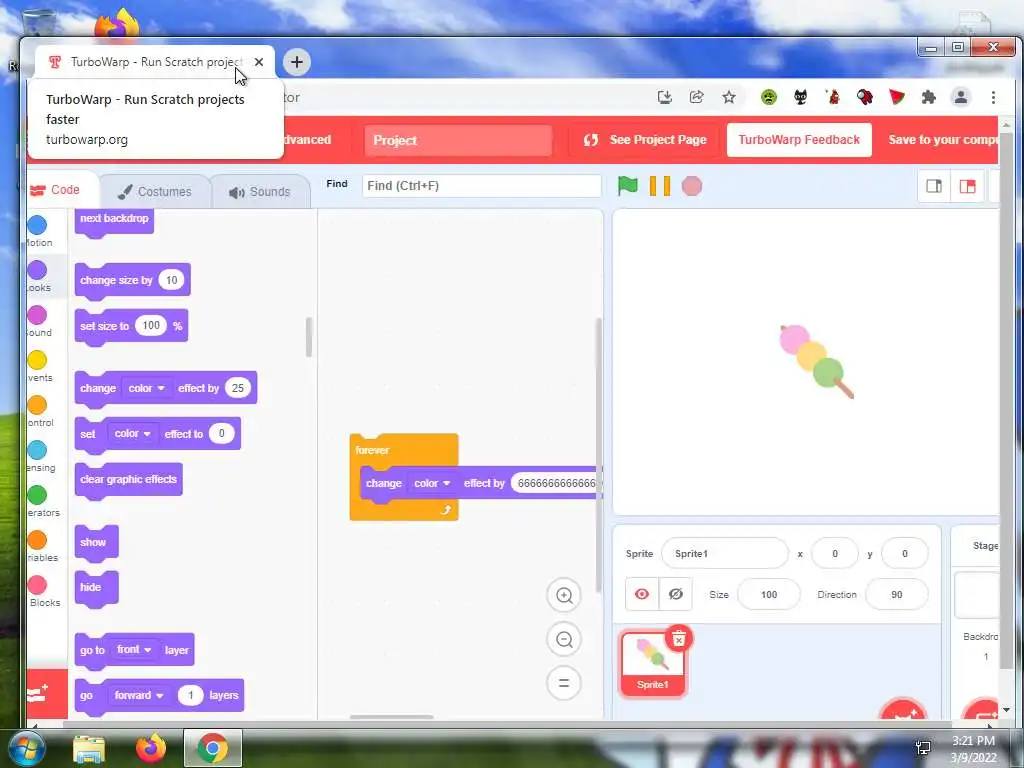Select the Events block category circle
The height and width of the screenshot is (768, 1024).
(37, 360)
